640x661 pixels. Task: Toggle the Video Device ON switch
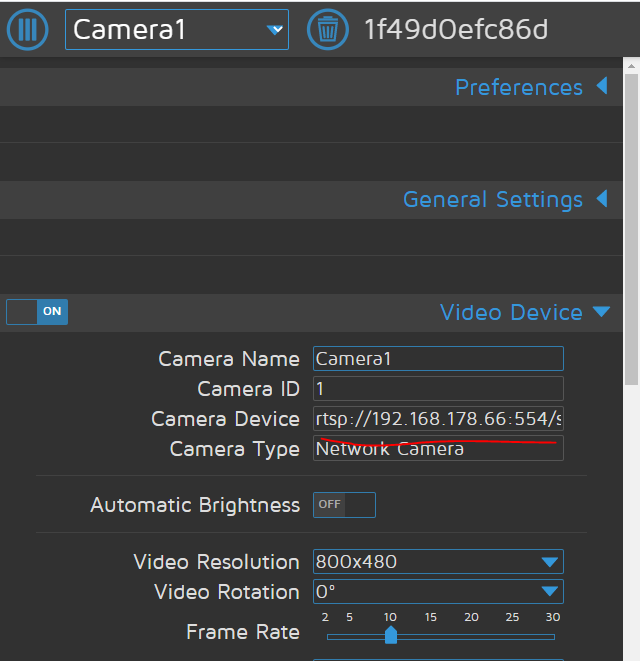(x=37, y=312)
